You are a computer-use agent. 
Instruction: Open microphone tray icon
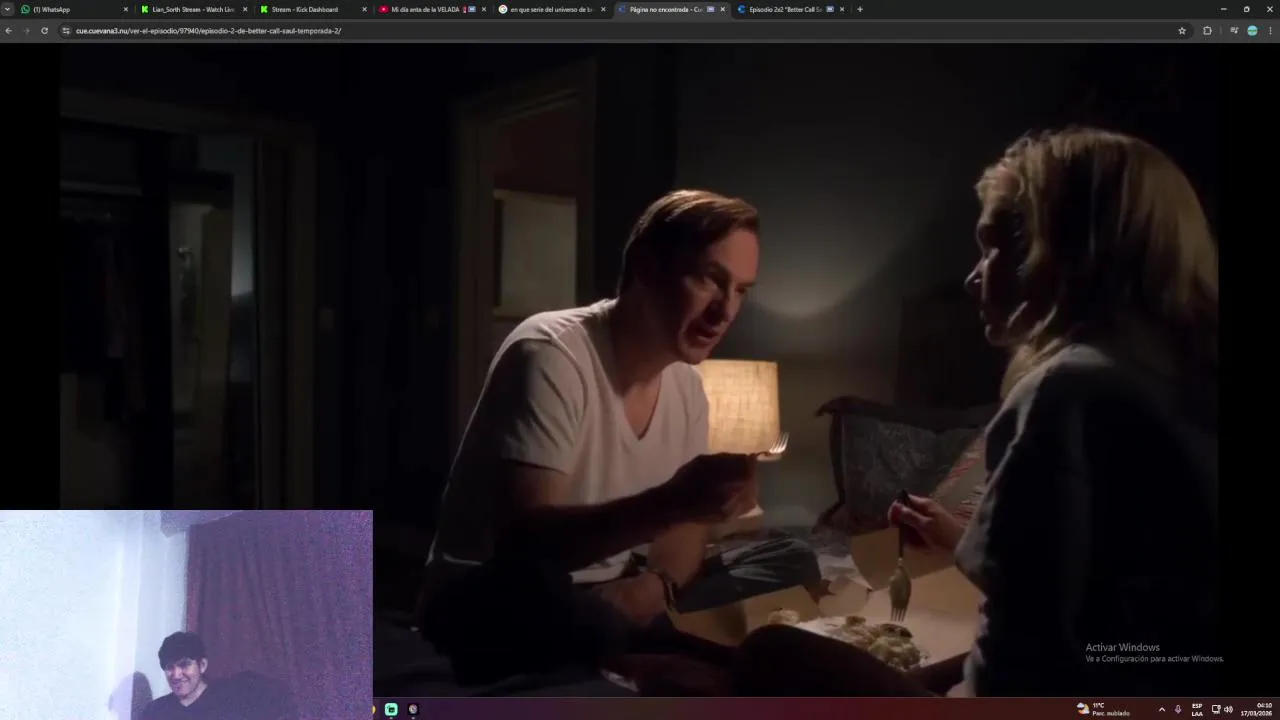(1178, 709)
